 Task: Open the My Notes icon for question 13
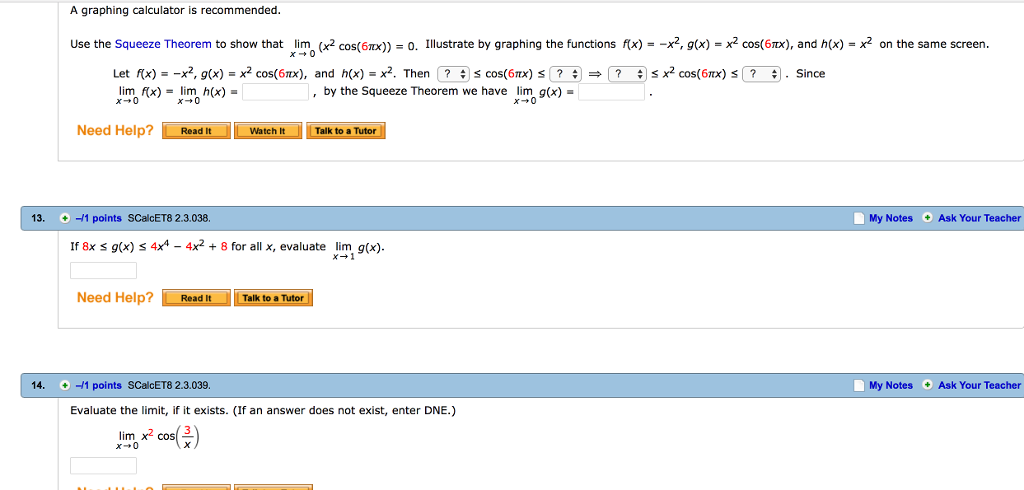click(860, 218)
